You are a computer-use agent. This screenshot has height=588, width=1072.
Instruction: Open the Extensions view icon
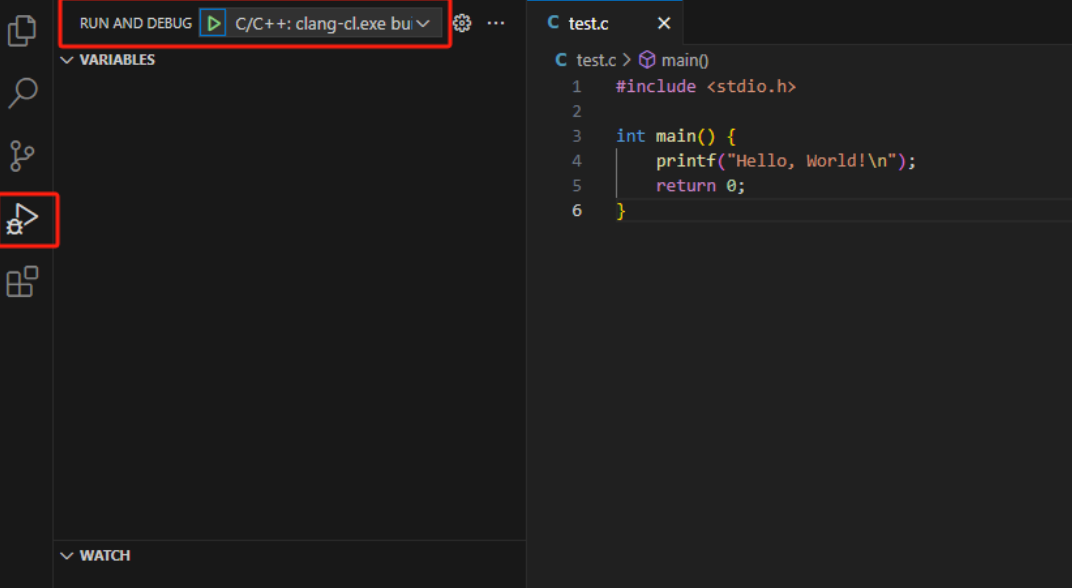coord(22,283)
